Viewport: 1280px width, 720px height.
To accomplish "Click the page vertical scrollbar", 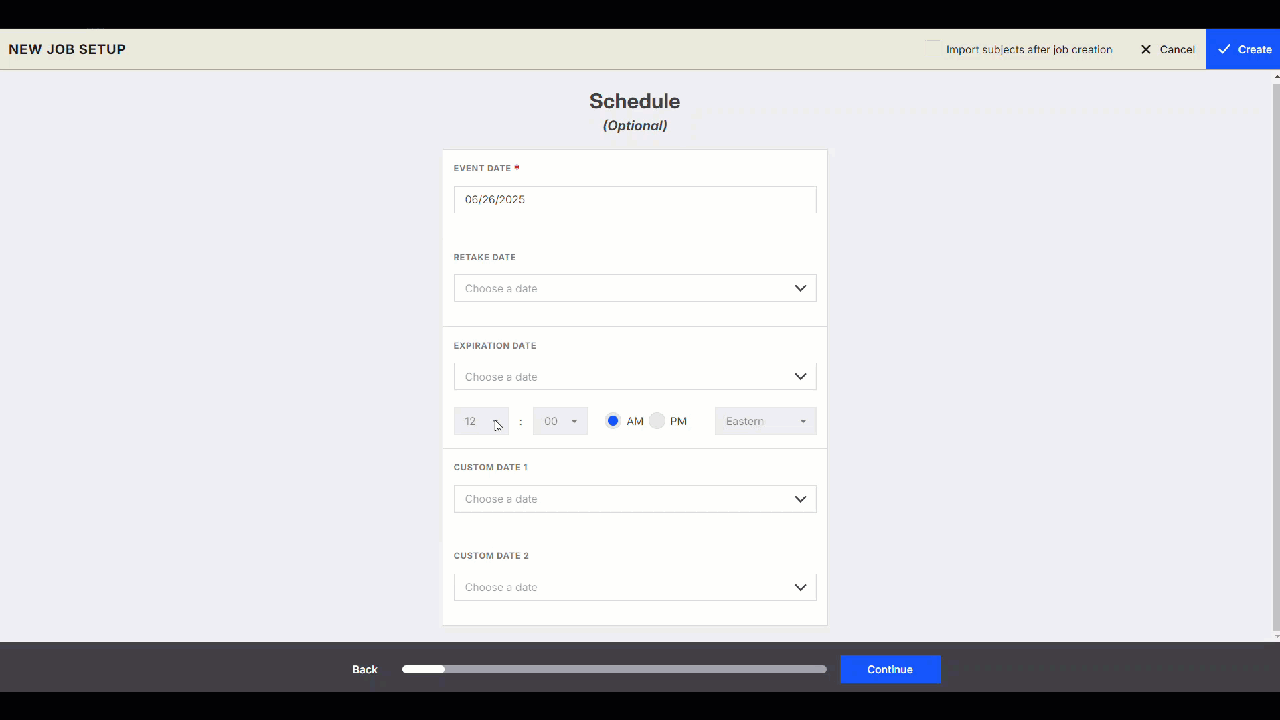I will pyautogui.click(x=1276, y=355).
